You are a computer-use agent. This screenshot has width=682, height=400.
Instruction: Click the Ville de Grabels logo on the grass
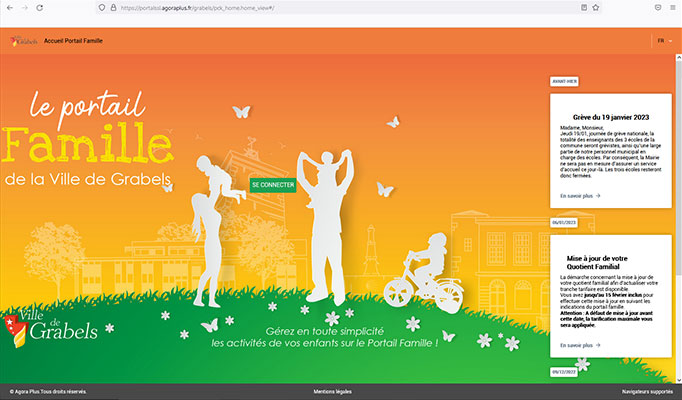coord(51,328)
